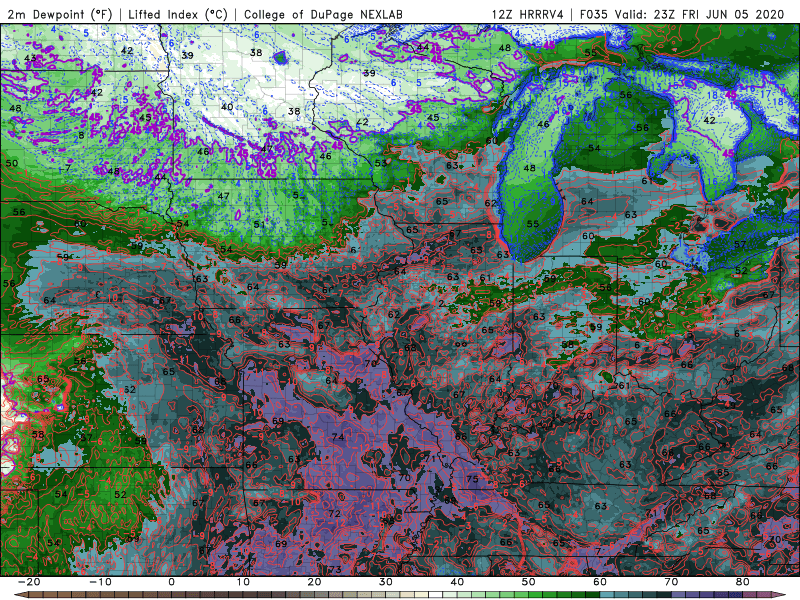Click the left arrow end of color bar
800x600 pixels.
[19, 595]
